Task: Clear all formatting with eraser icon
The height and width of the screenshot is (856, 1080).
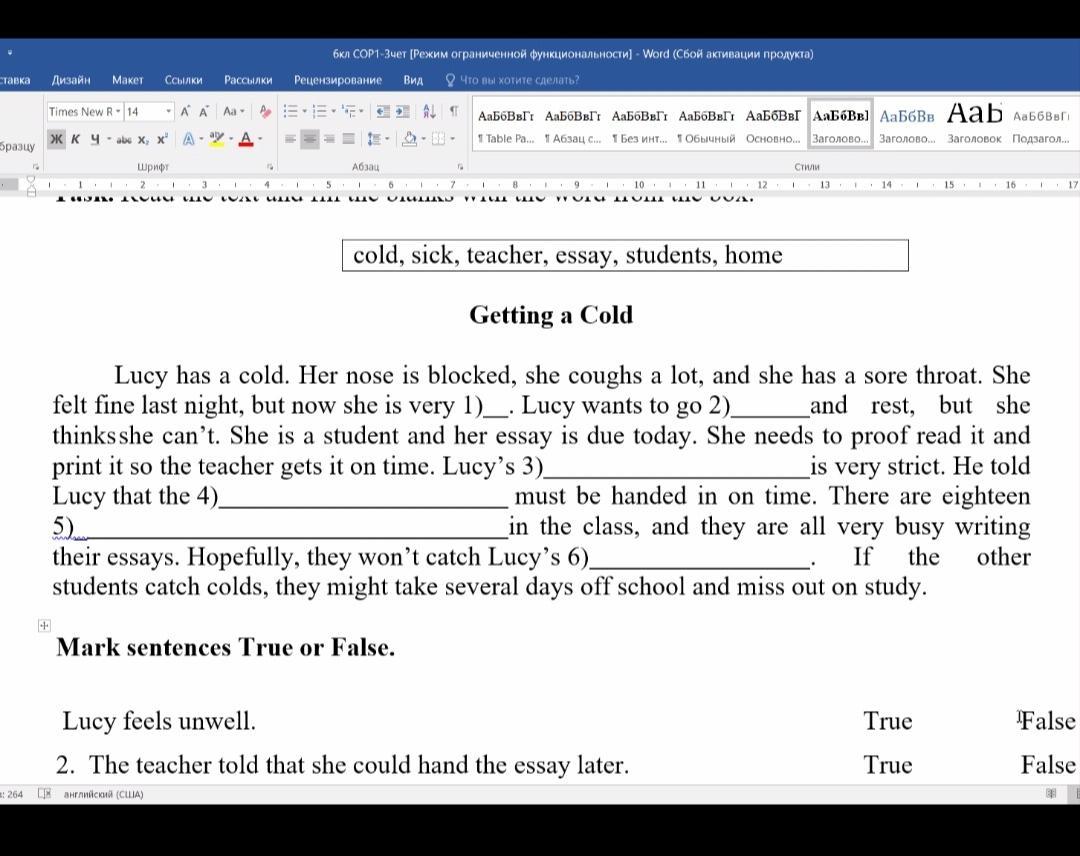Action: click(x=265, y=112)
